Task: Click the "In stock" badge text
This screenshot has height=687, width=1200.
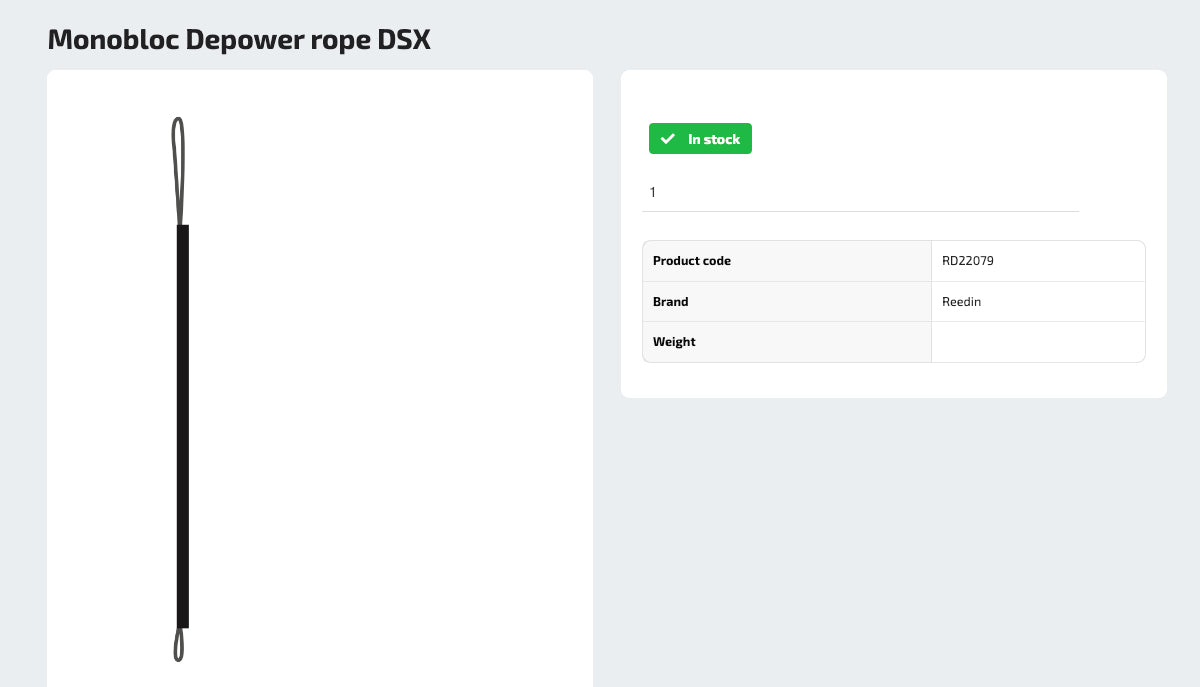Action: click(x=713, y=139)
